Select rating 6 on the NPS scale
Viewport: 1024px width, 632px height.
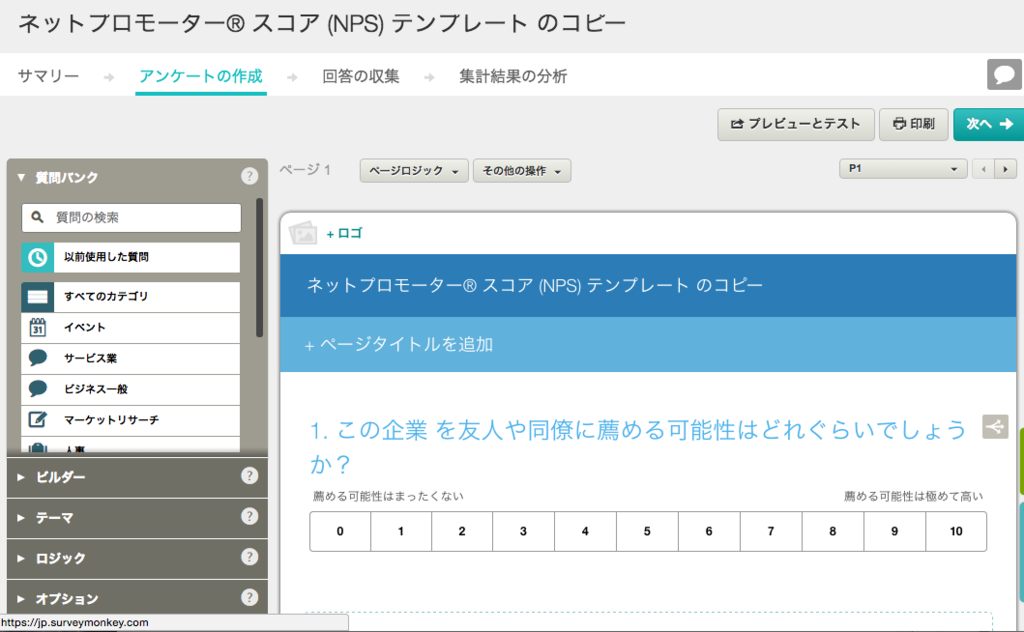(x=709, y=531)
